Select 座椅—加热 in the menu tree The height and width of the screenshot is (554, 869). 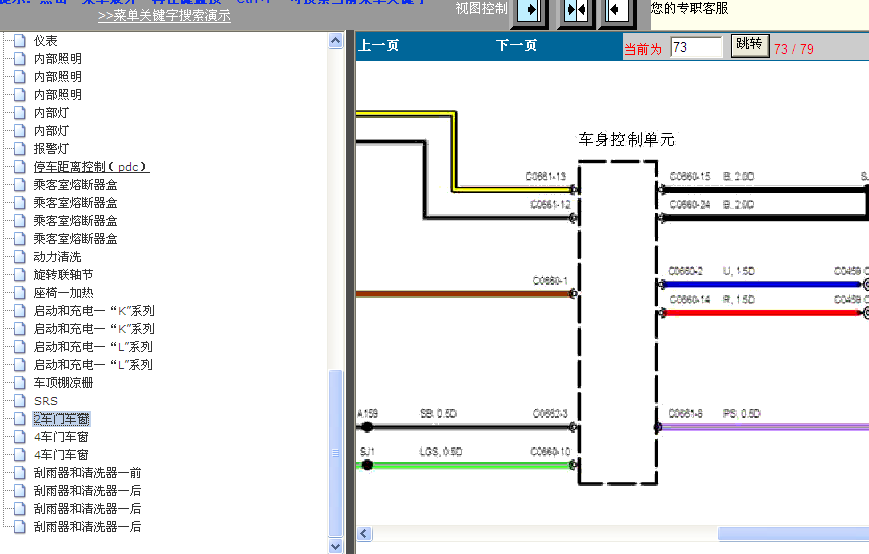click(x=63, y=293)
